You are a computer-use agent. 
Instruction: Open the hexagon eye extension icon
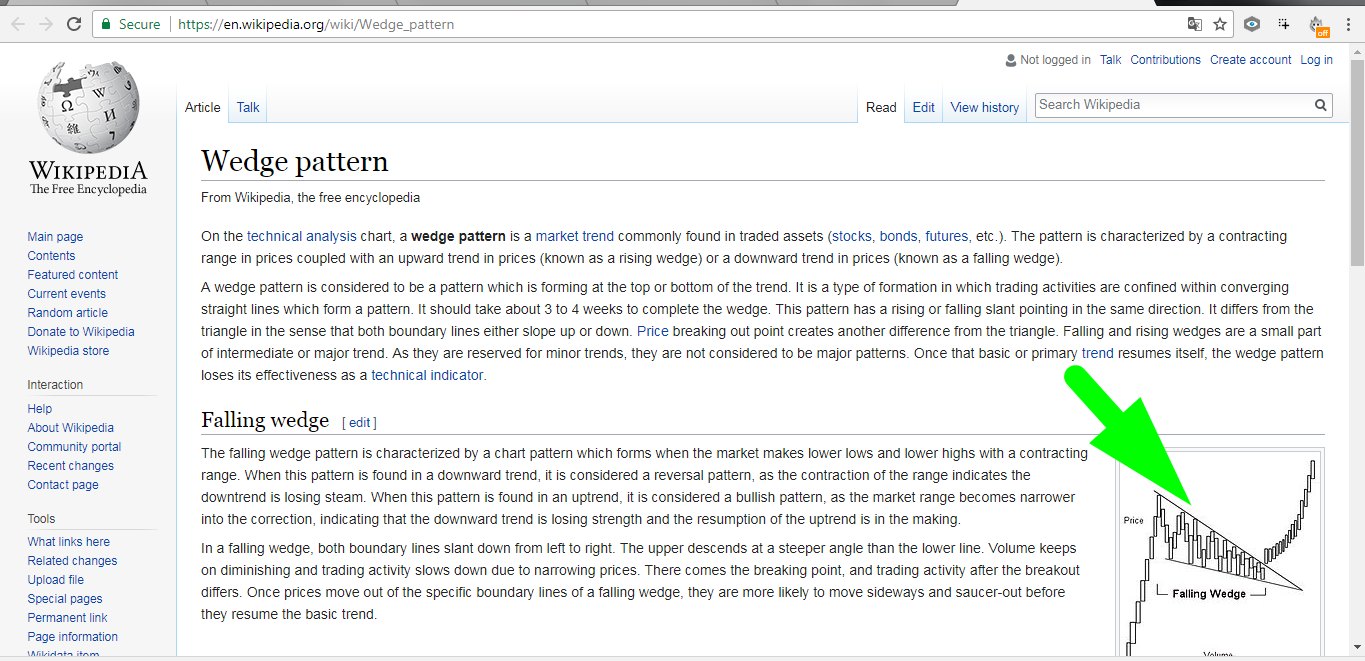pyautogui.click(x=1252, y=24)
